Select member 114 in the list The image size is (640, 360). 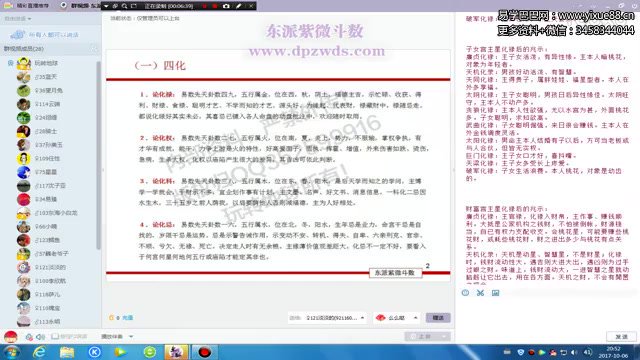click(x=49, y=104)
